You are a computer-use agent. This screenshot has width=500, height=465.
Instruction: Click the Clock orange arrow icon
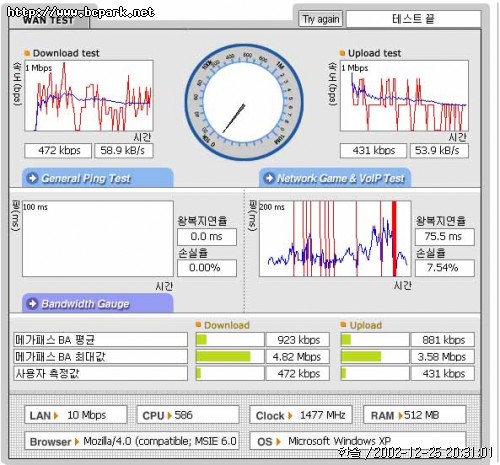pos(290,416)
